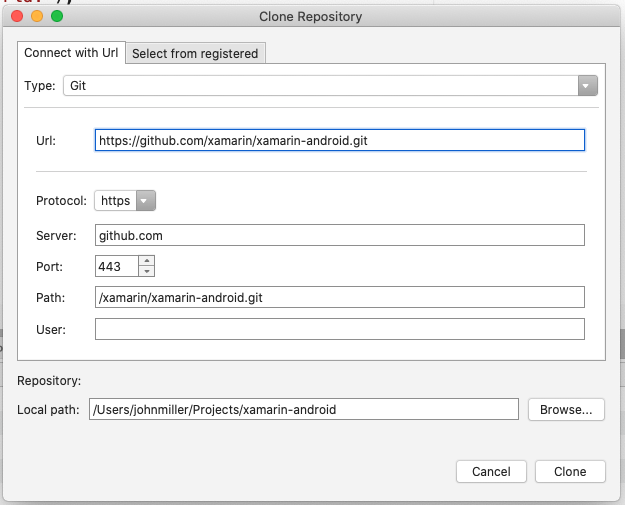Expand the Type dropdown arrow
This screenshot has width=625, height=505.
pyautogui.click(x=588, y=86)
